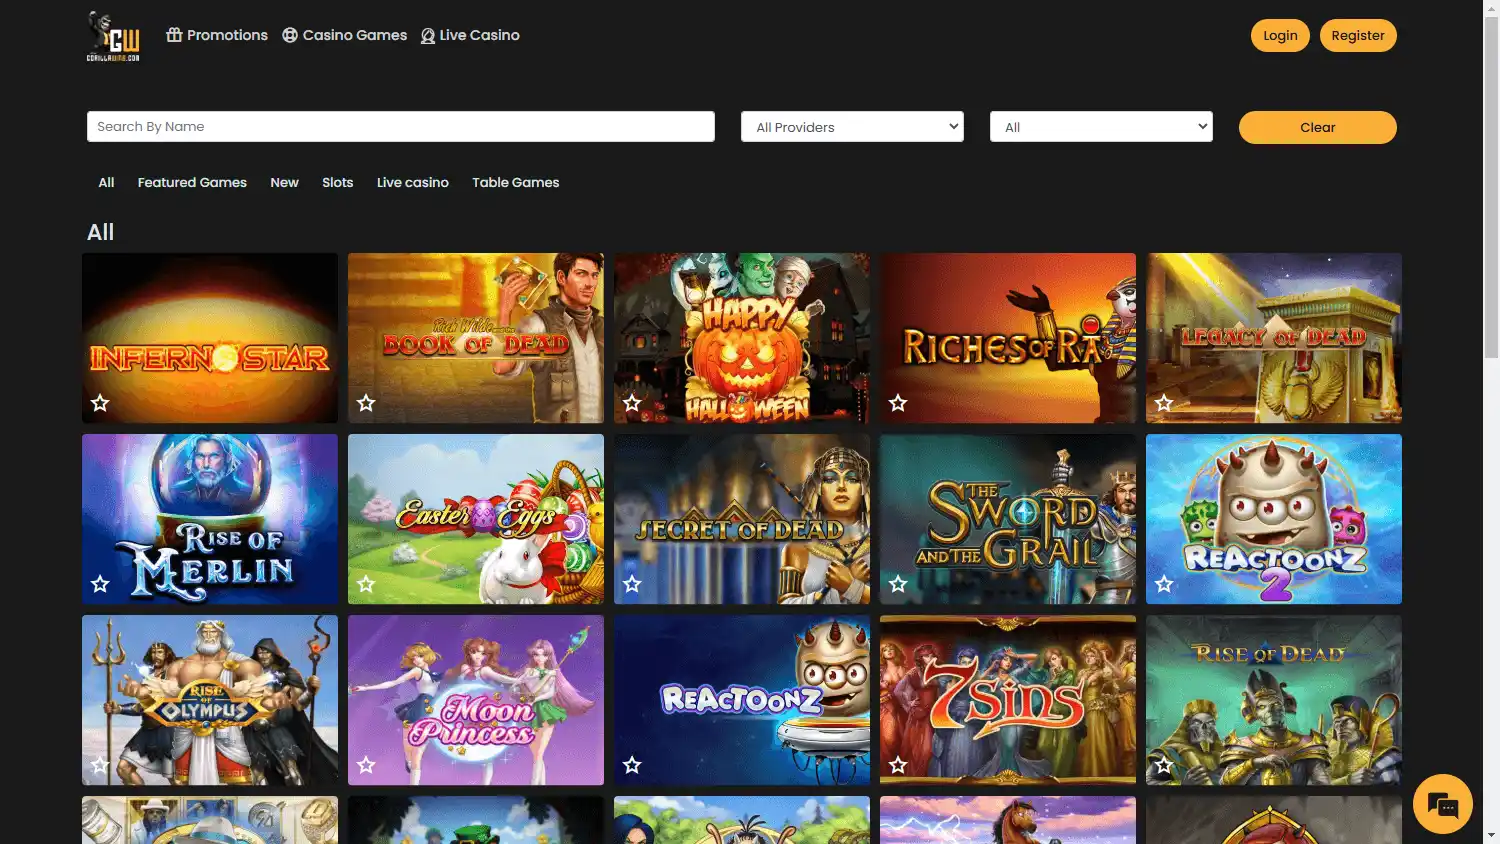Star the Easter Eggs game
Screen dimensions: 1500x844
[366, 584]
